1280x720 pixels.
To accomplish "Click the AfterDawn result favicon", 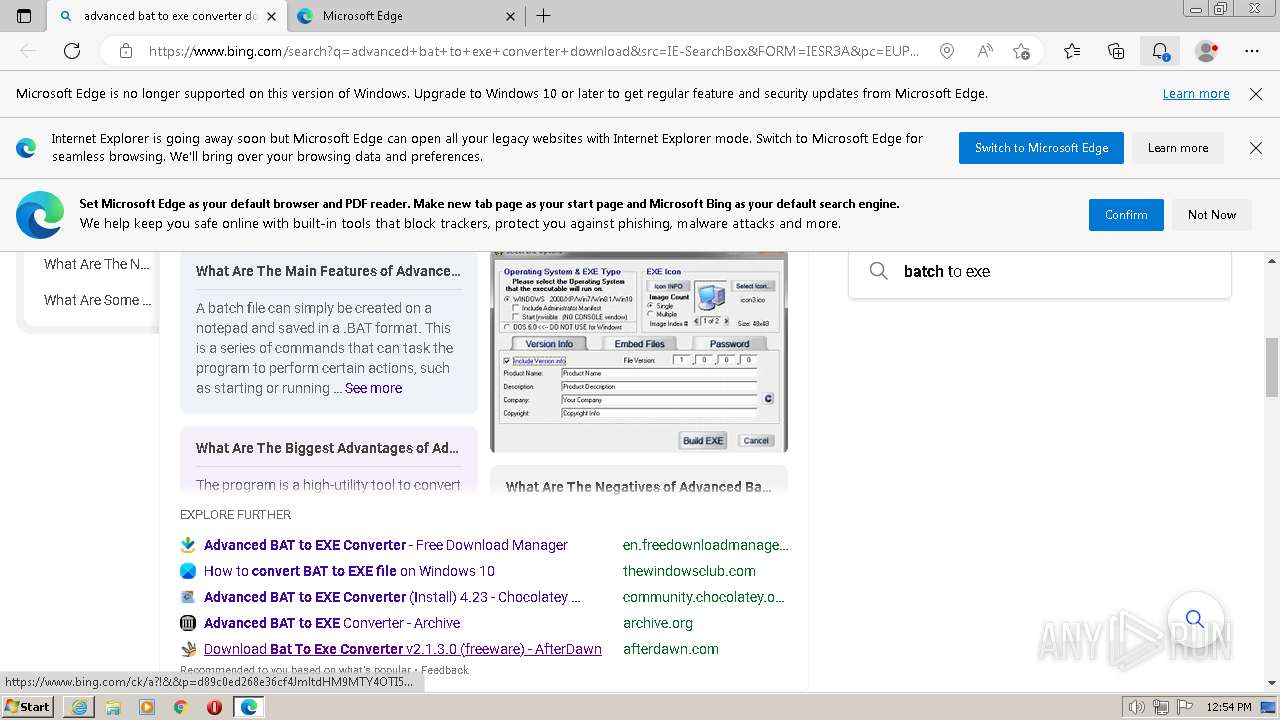I will point(188,649).
